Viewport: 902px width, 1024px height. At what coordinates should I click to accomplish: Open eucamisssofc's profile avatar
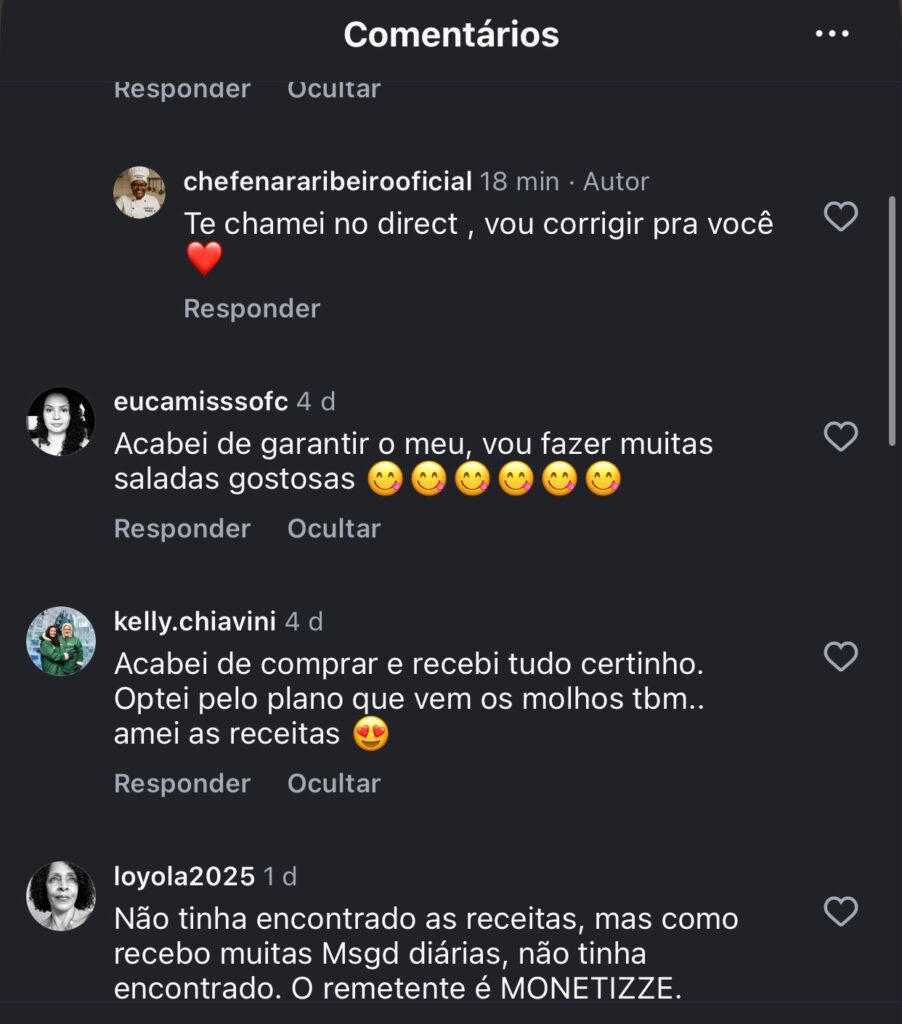(x=61, y=421)
